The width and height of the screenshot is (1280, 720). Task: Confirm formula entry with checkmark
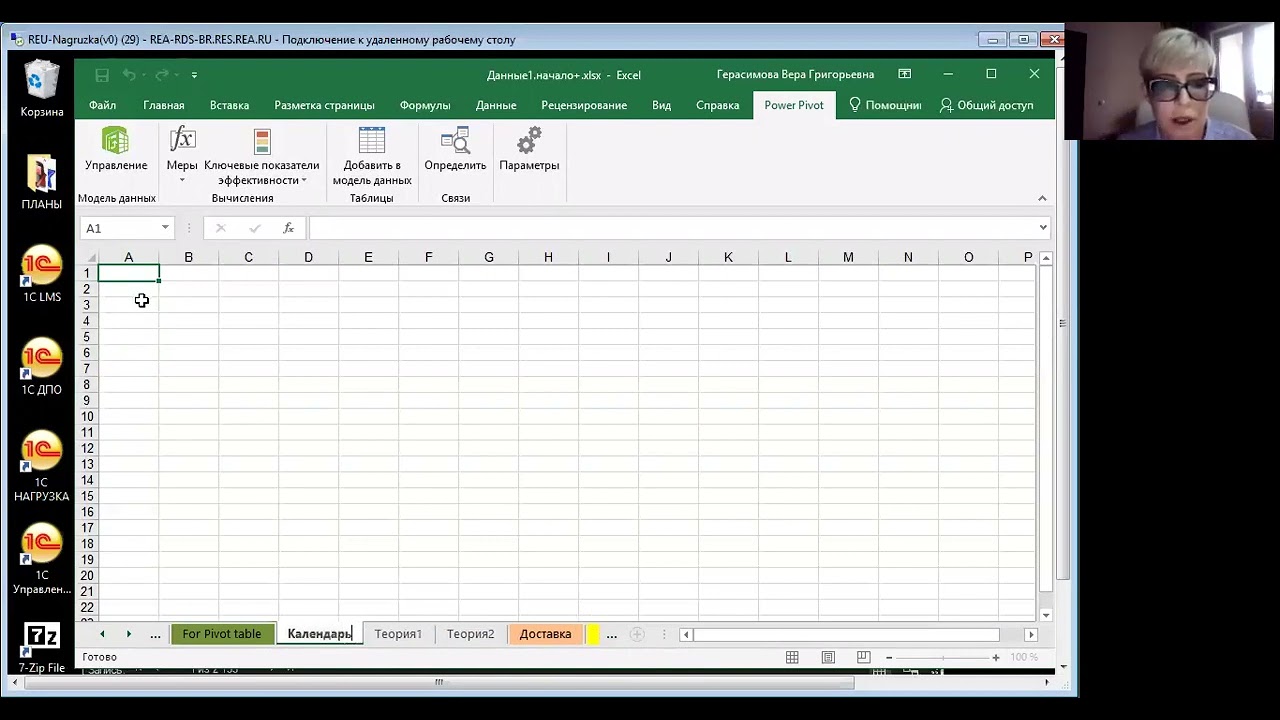(x=254, y=228)
